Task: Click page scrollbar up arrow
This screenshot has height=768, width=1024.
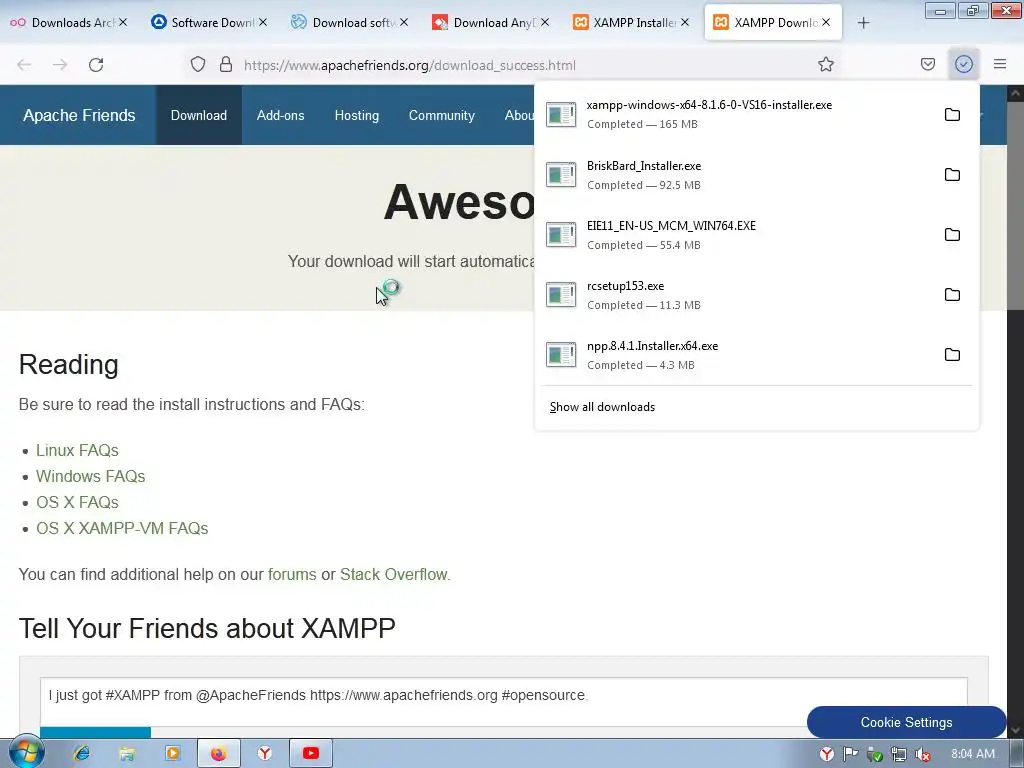Action: coord(1016,93)
